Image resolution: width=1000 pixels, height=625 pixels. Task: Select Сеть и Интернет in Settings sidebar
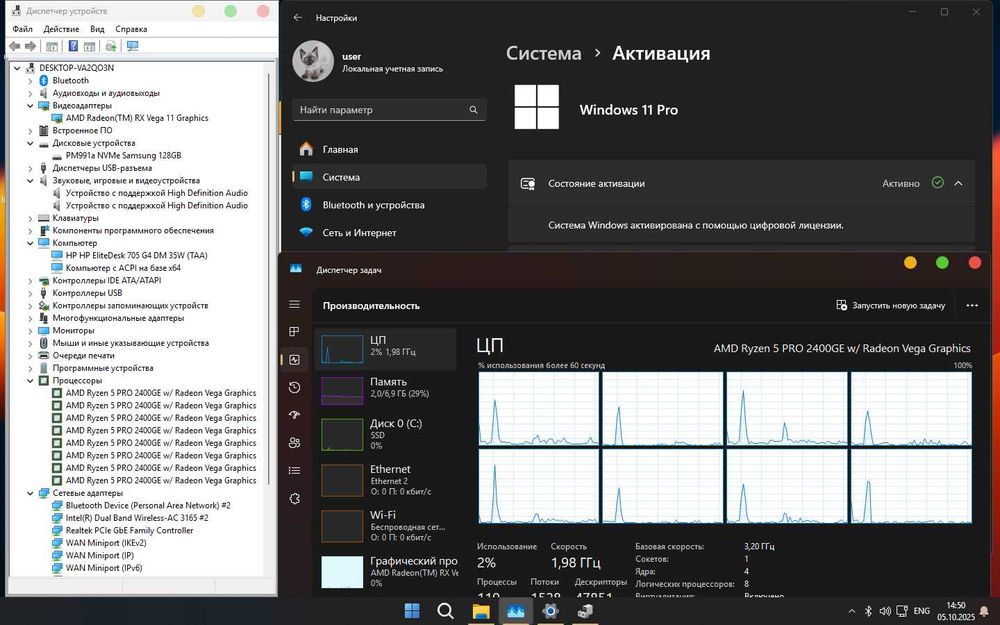tap(389, 233)
